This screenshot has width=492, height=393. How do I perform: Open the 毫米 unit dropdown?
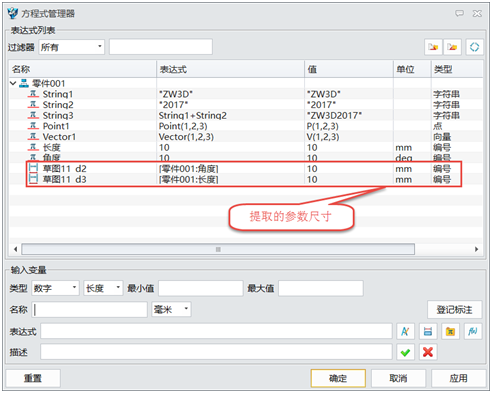coord(171,310)
